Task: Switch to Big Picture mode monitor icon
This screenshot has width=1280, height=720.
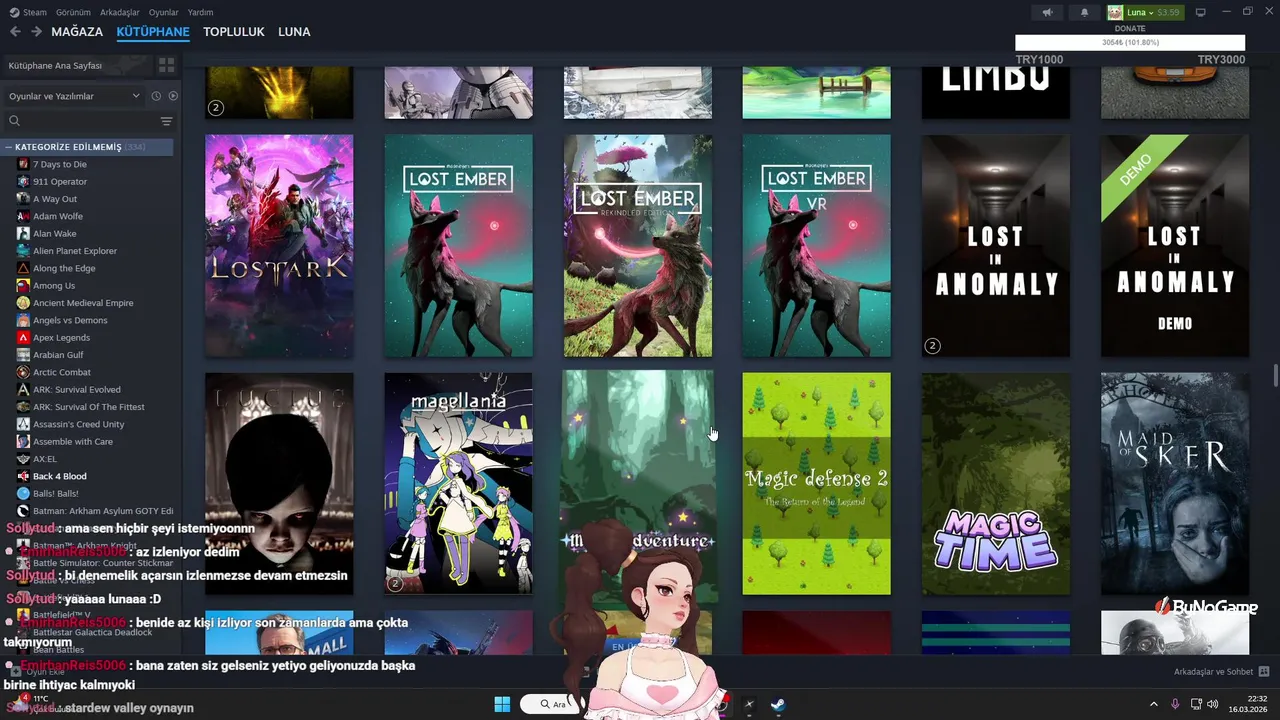Action: click(x=1200, y=12)
